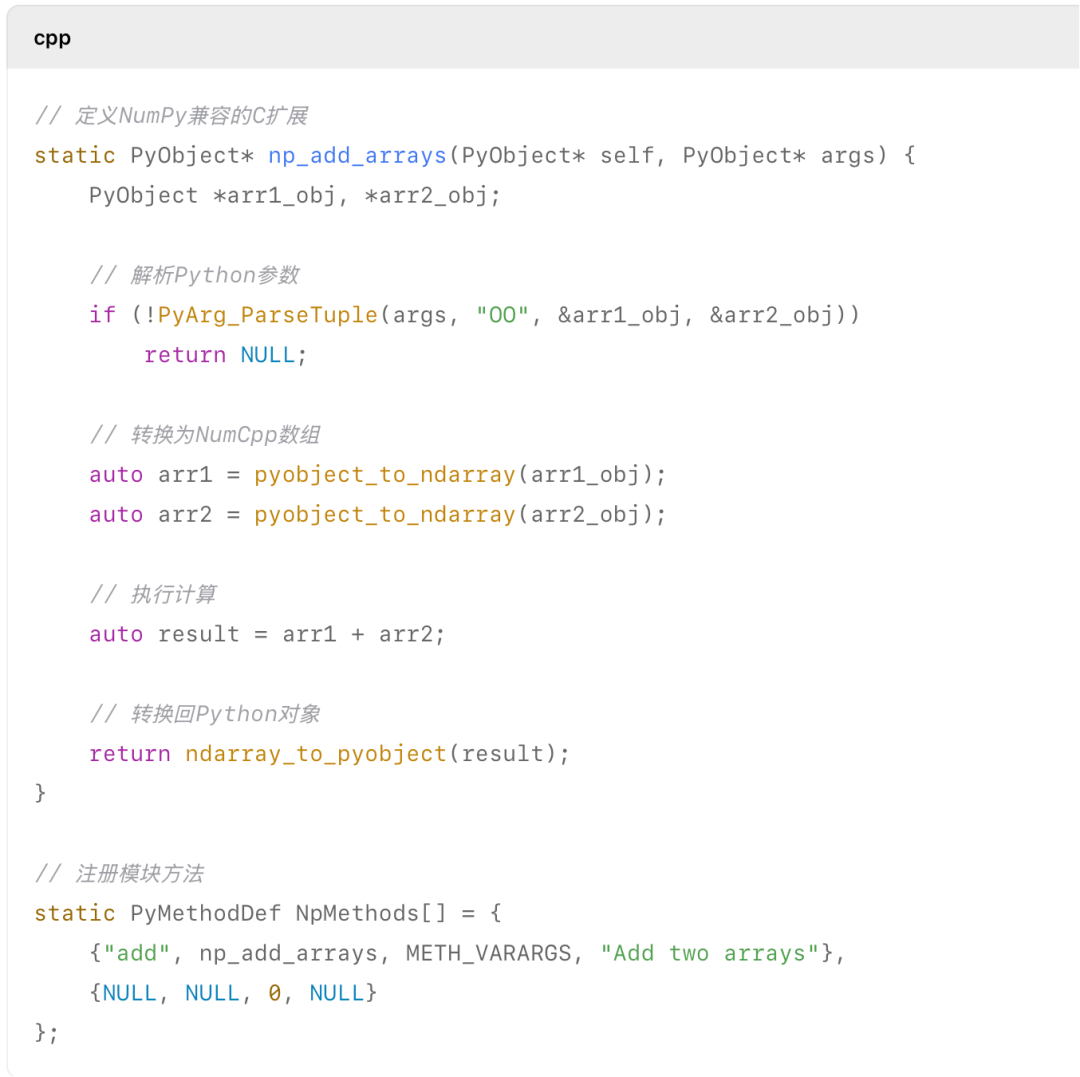The width and height of the screenshot is (1080, 1077).
Task: Click the "Add two arrays" string
Action: click(x=710, y=954)
